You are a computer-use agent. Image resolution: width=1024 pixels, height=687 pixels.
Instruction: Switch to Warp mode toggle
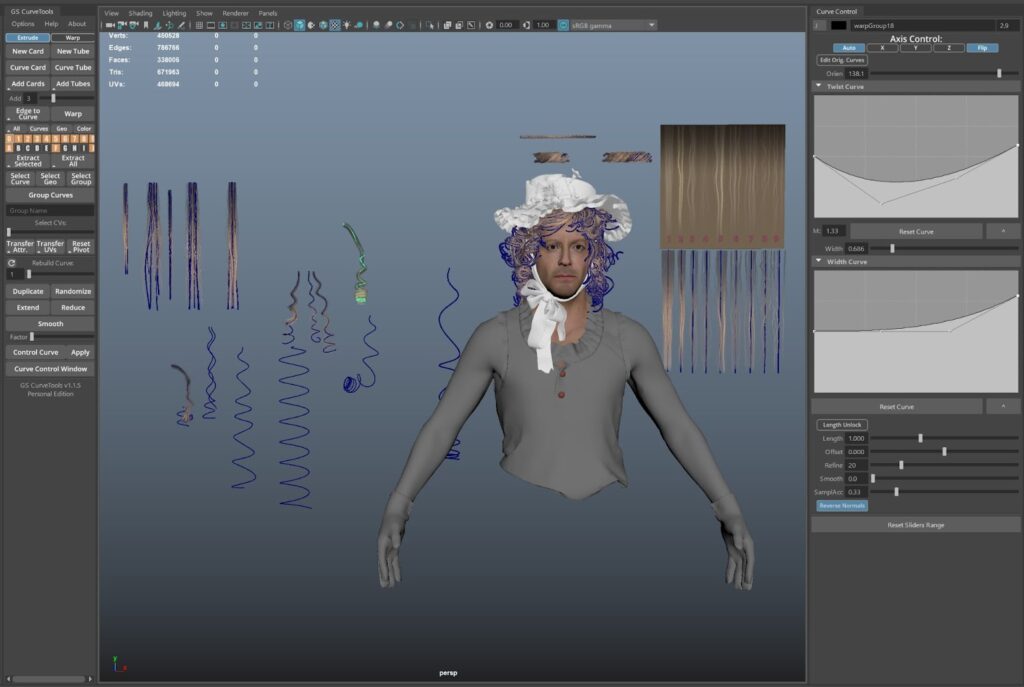click(x=73, y=37)
